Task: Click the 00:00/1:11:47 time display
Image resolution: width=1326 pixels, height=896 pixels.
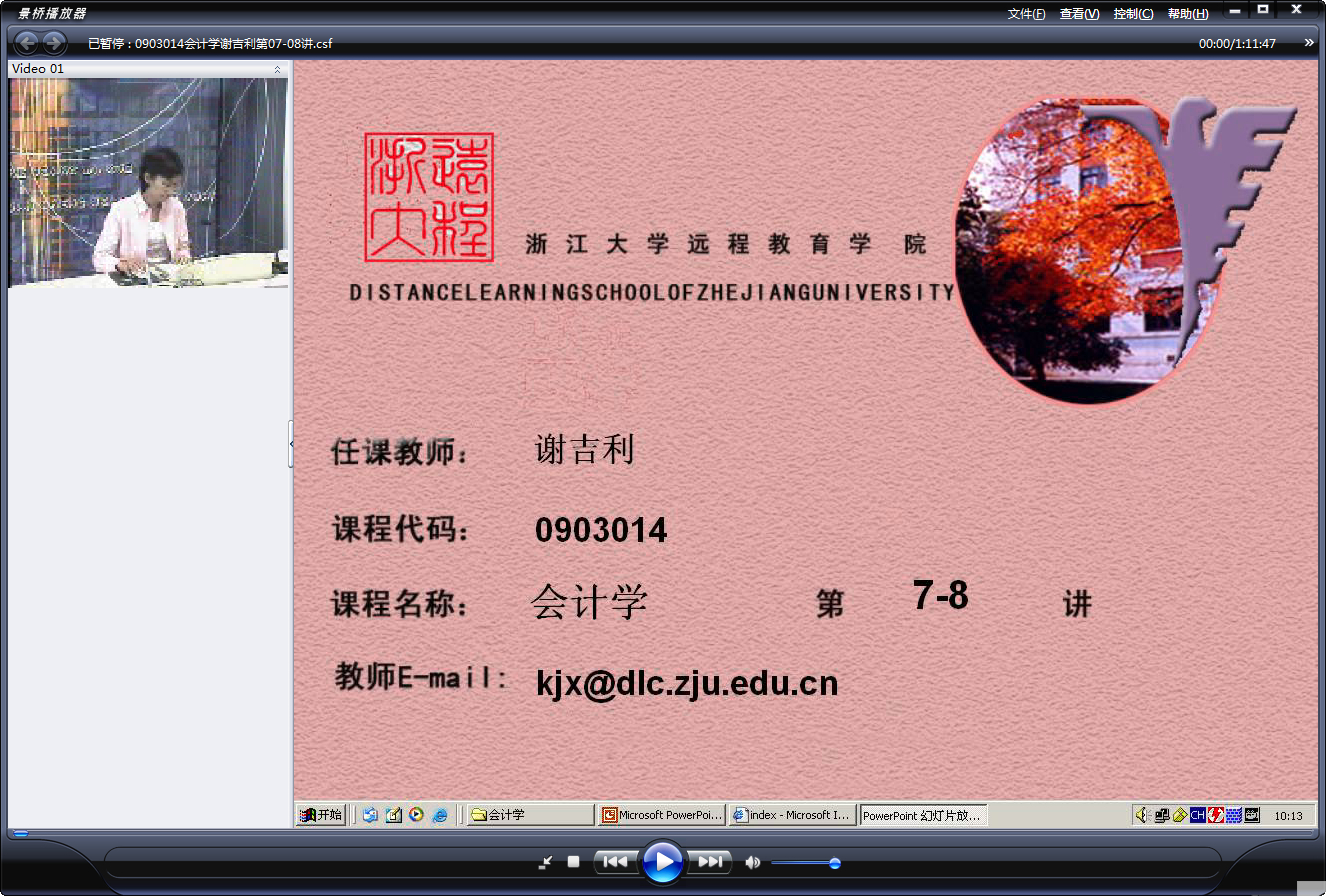Action: [1237, 43]
